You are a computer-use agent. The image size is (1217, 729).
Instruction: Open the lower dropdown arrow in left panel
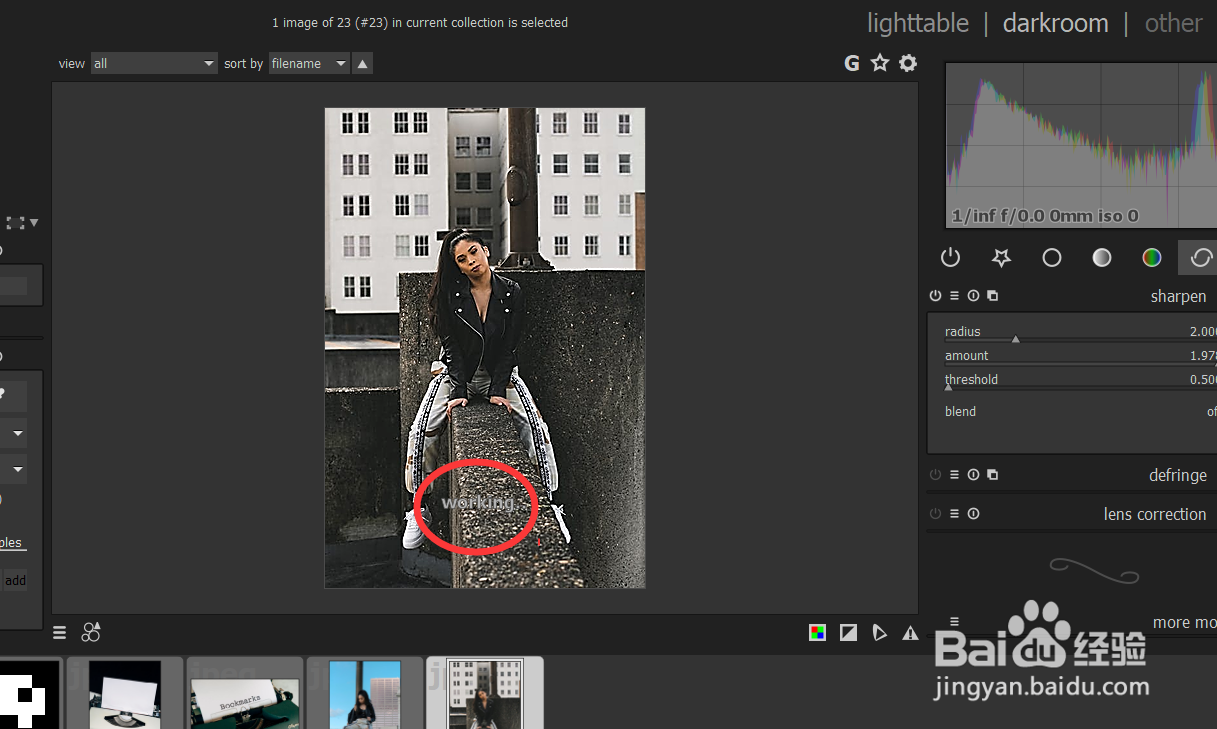pyautogui.click(x=17, y=468)
